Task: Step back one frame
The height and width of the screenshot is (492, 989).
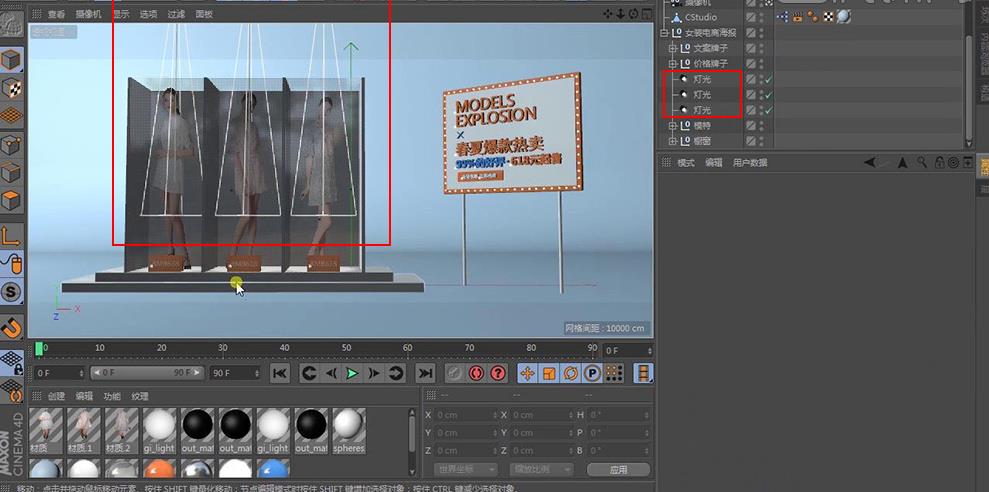Action: (331, 373)
